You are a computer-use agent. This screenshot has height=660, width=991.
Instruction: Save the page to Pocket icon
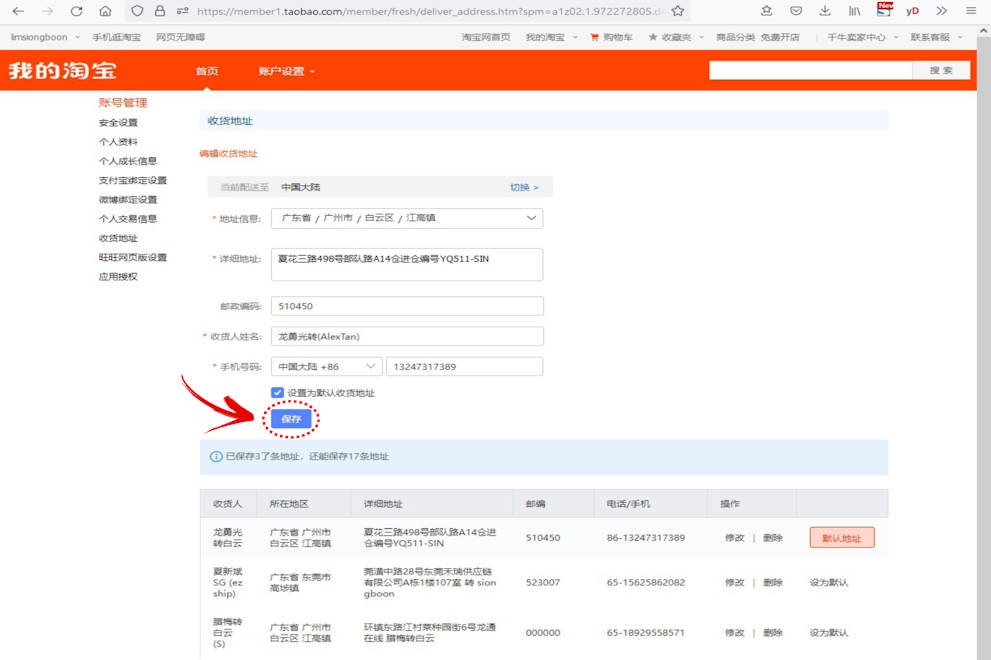[x=796, y=11]
